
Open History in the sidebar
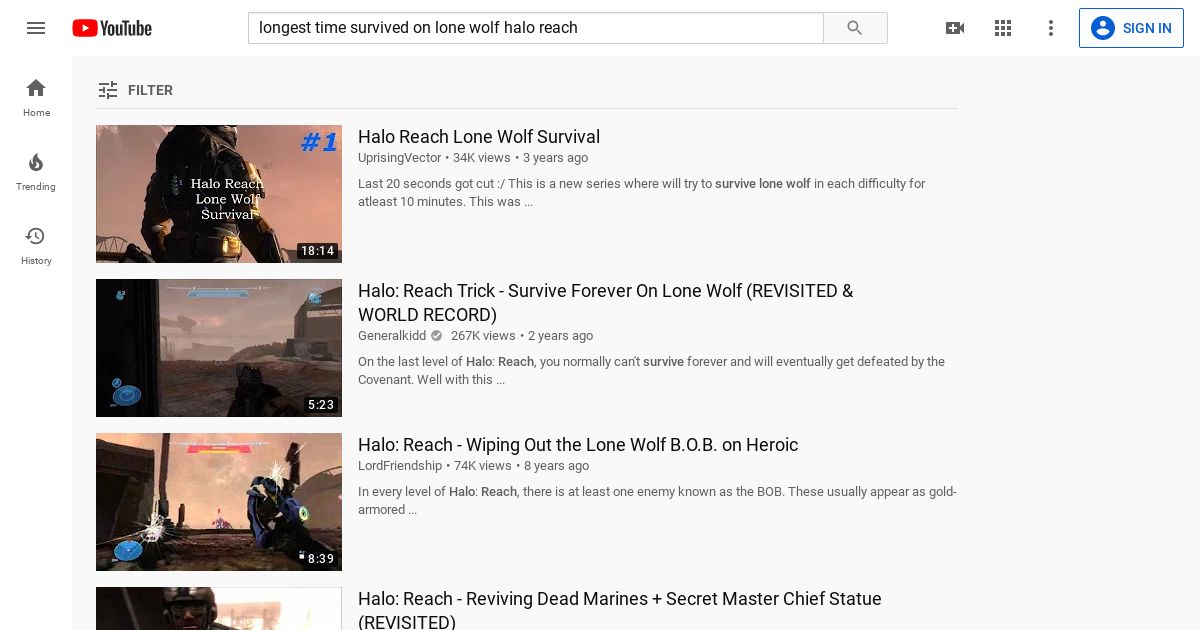36,245
